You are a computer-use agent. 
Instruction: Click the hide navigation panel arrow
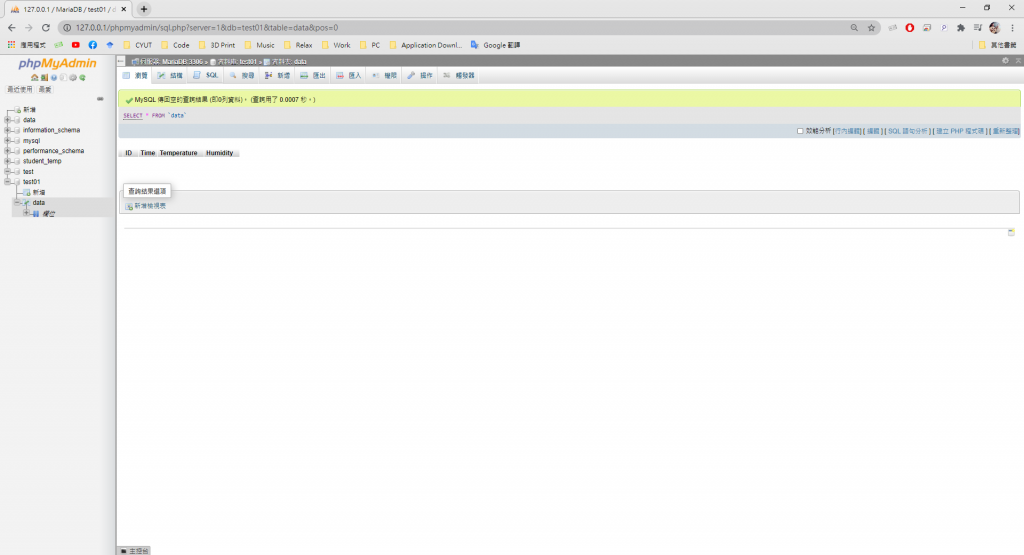click(x=121, y=61)
